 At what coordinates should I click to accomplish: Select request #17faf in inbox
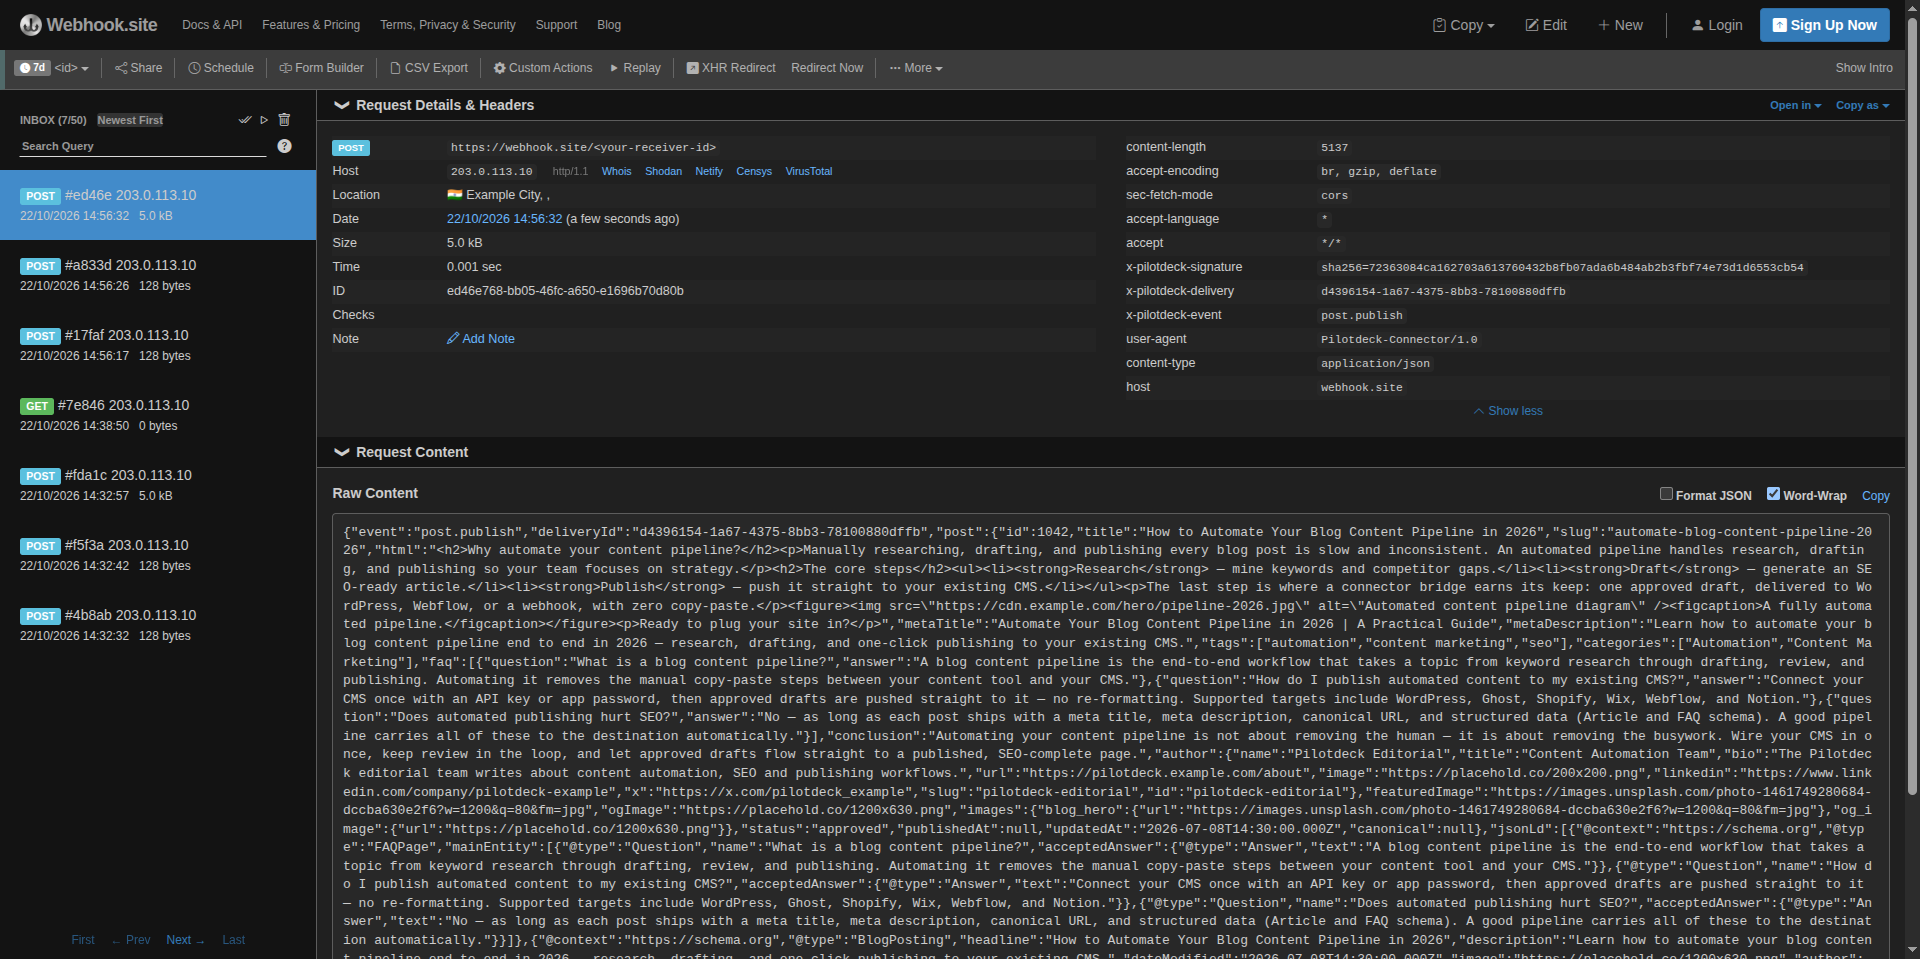(158, 345)
